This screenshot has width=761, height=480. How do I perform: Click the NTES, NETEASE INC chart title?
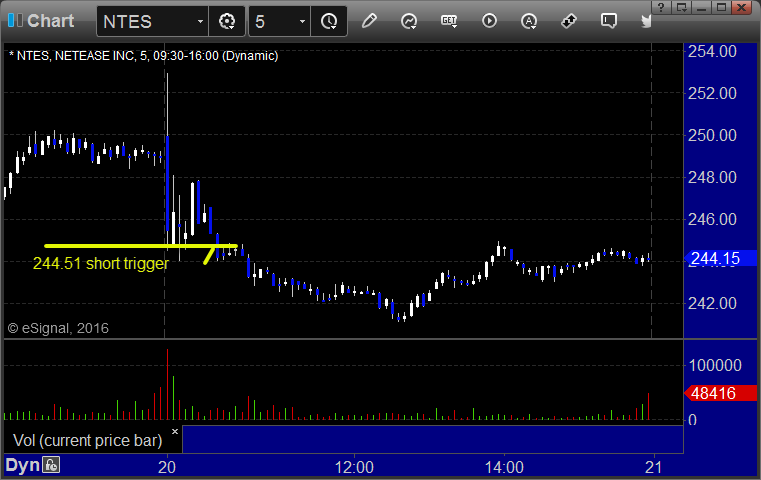point(144,56)
